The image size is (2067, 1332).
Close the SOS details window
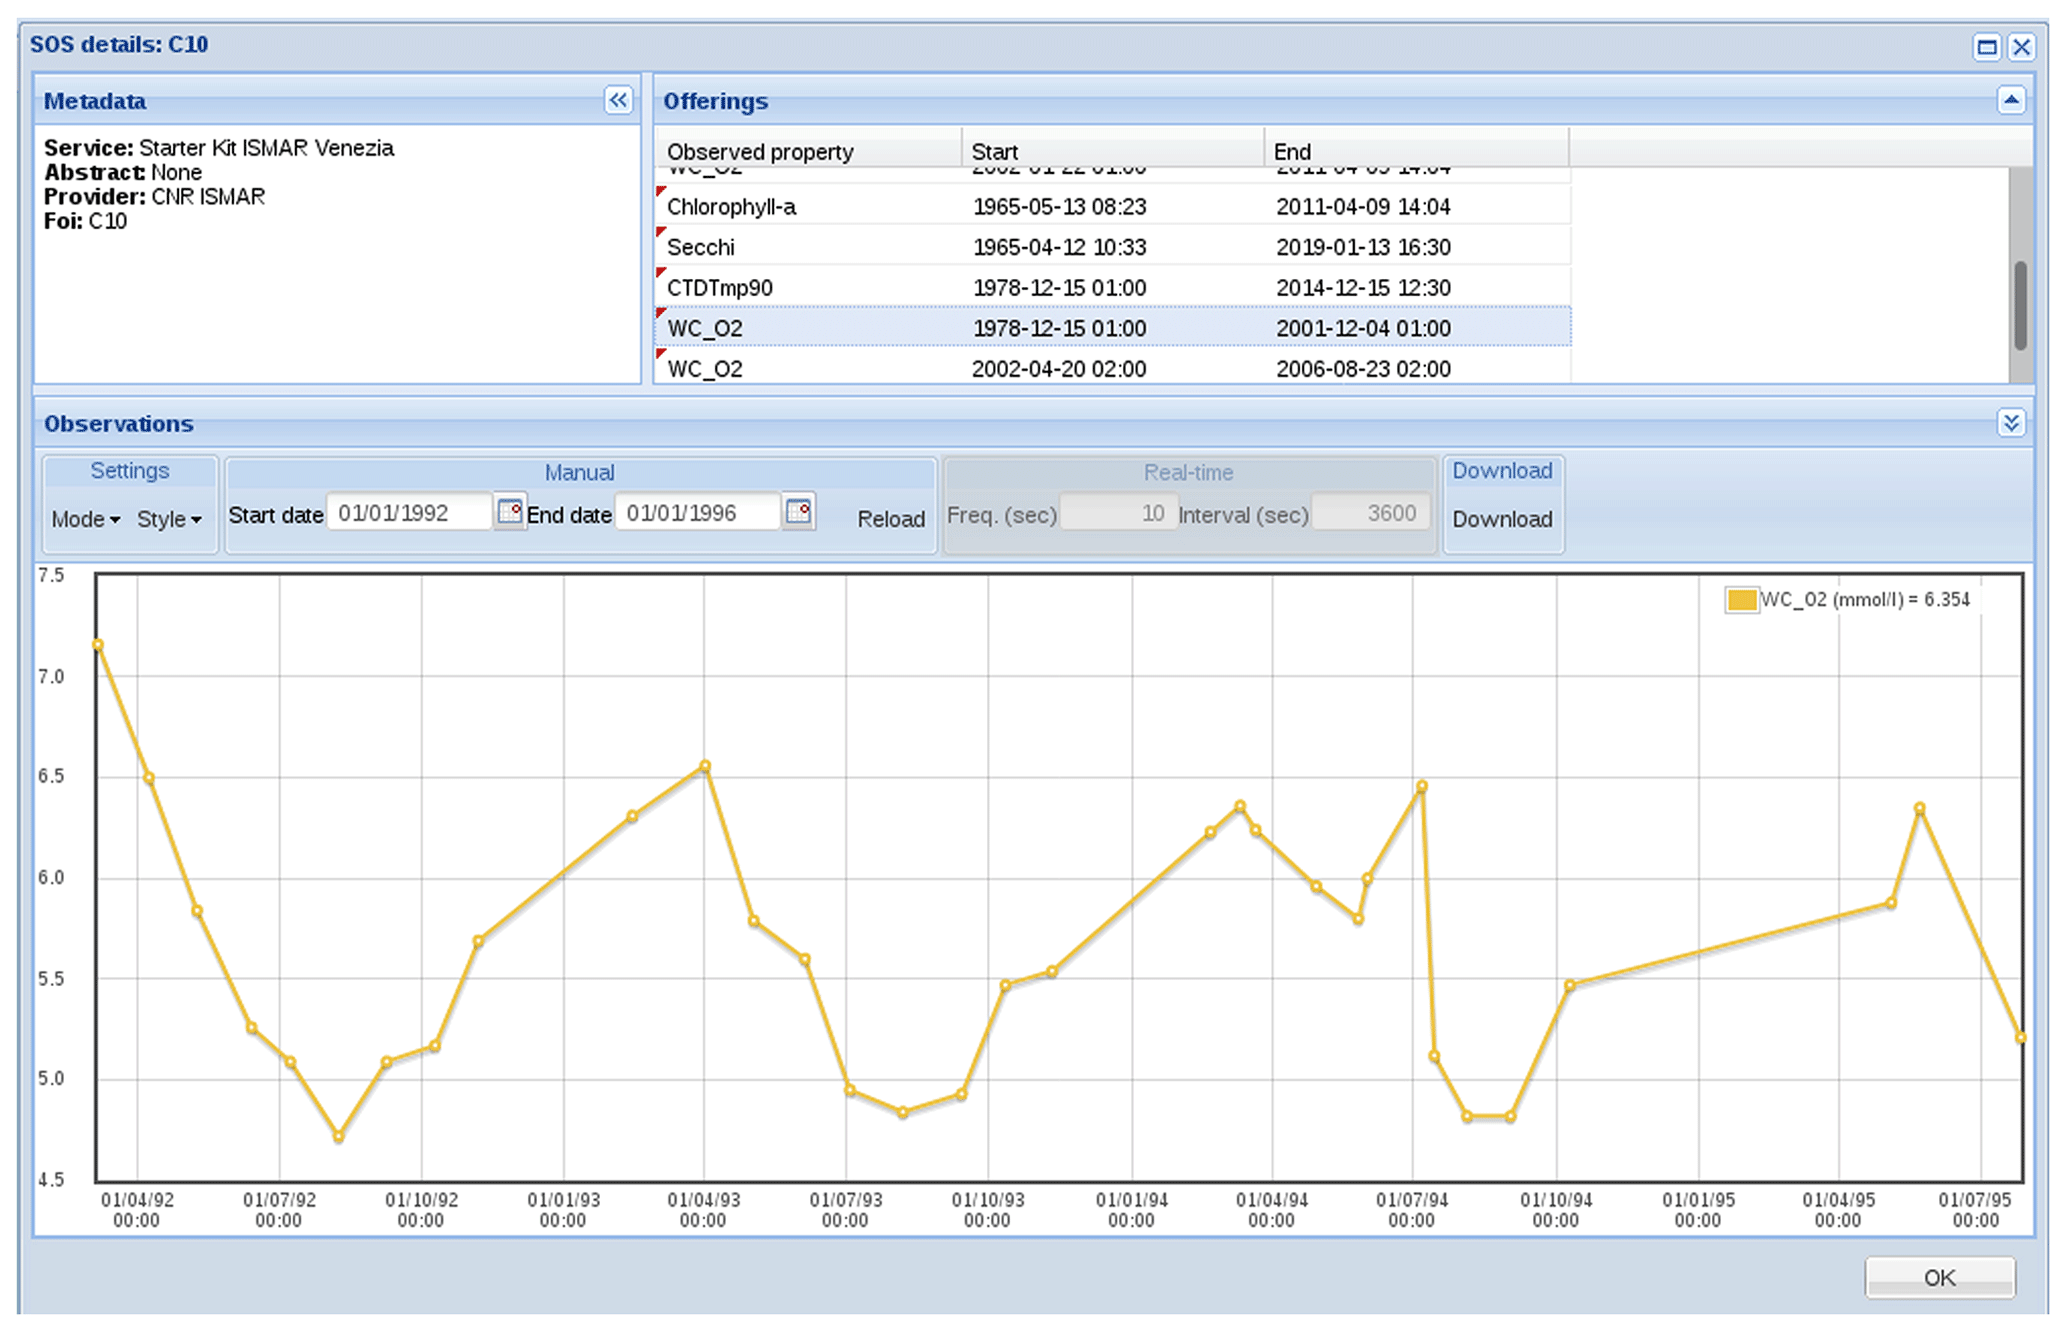2022,46
